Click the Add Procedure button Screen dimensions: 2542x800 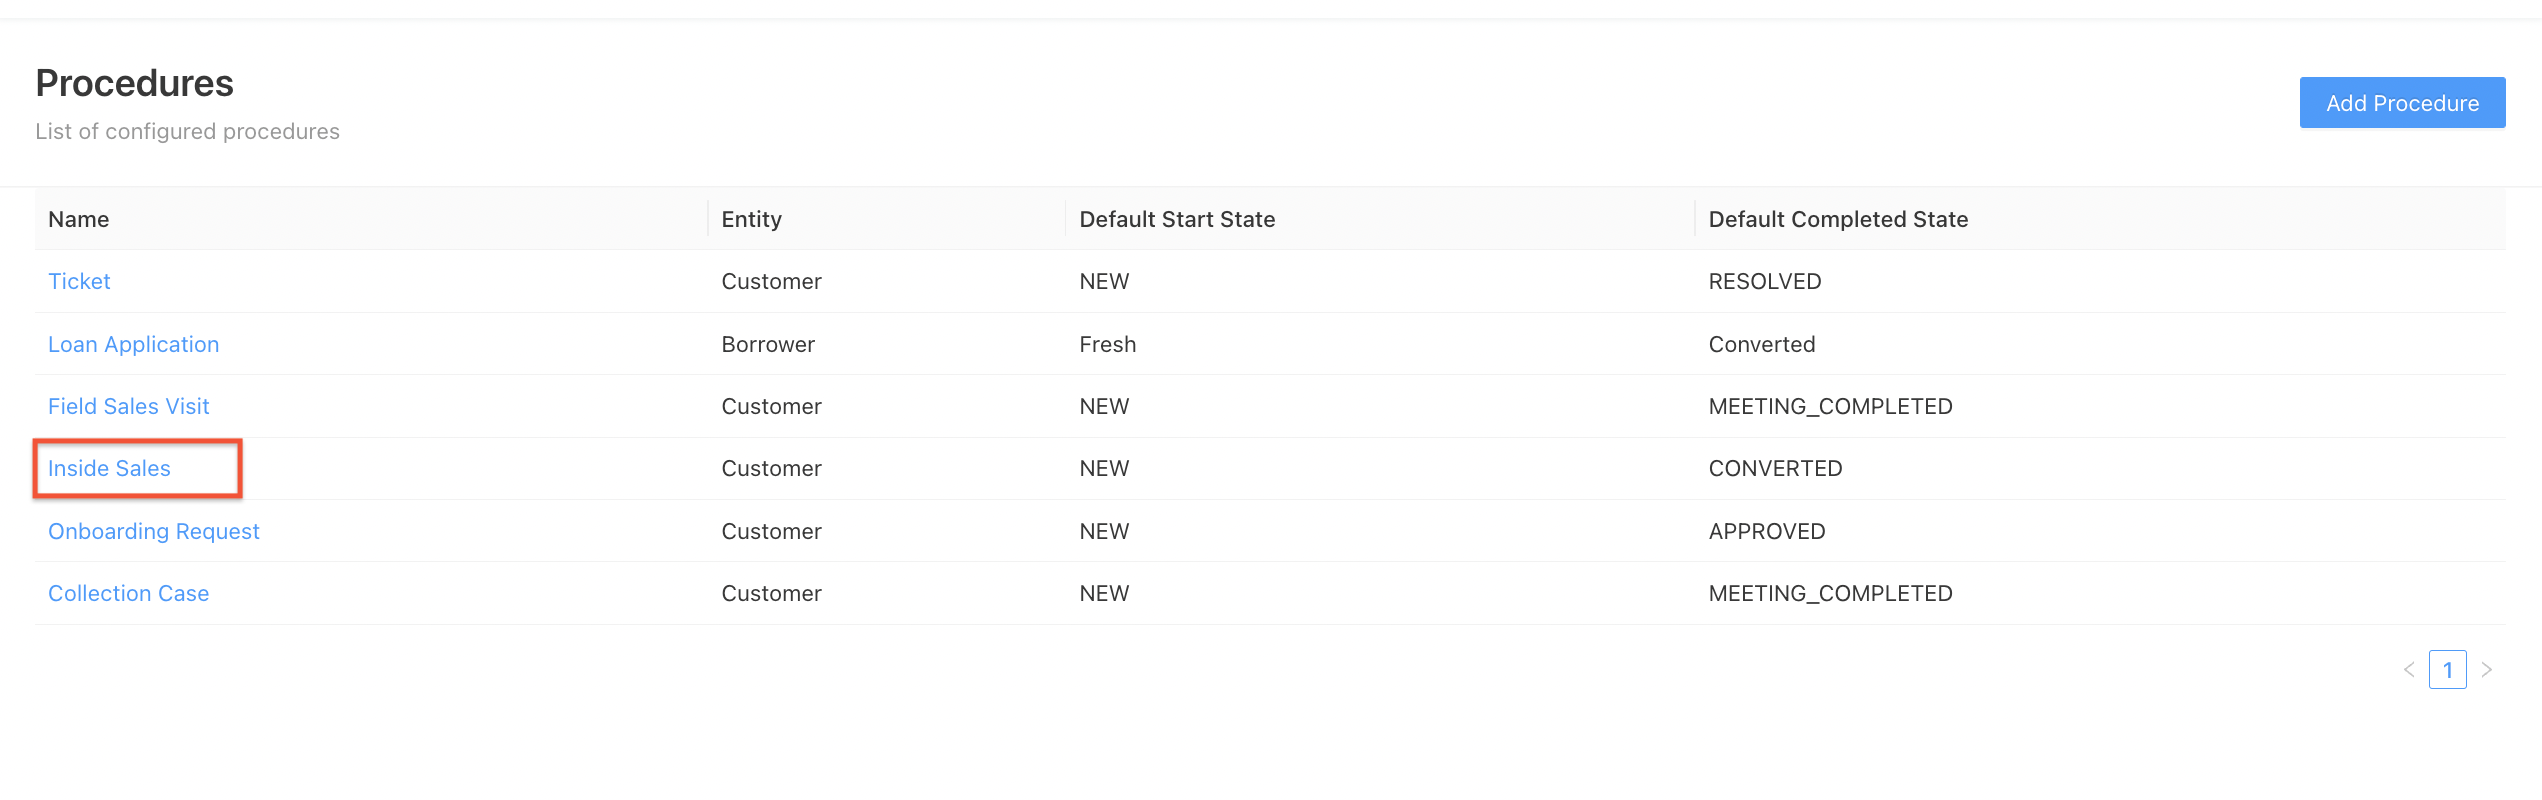tap(2401, 103)
